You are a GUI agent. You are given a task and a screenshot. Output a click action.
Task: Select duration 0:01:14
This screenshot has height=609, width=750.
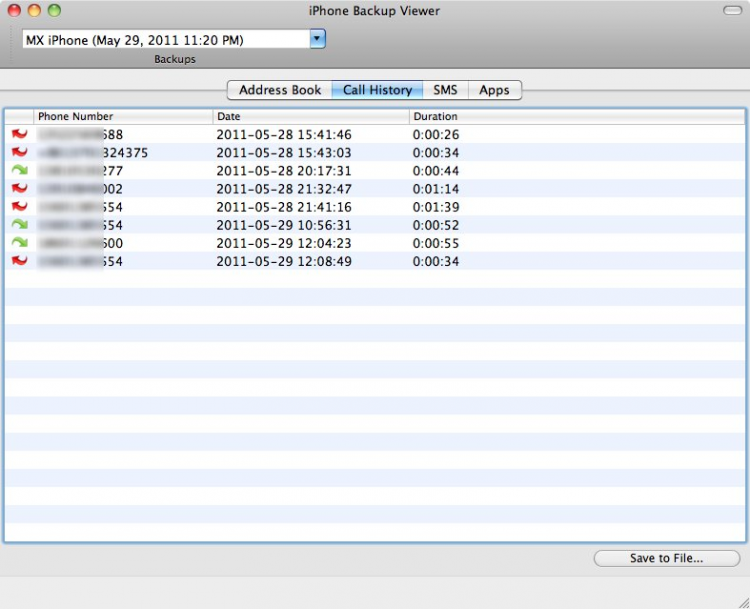pyautogui.click(x=436, y=189)
